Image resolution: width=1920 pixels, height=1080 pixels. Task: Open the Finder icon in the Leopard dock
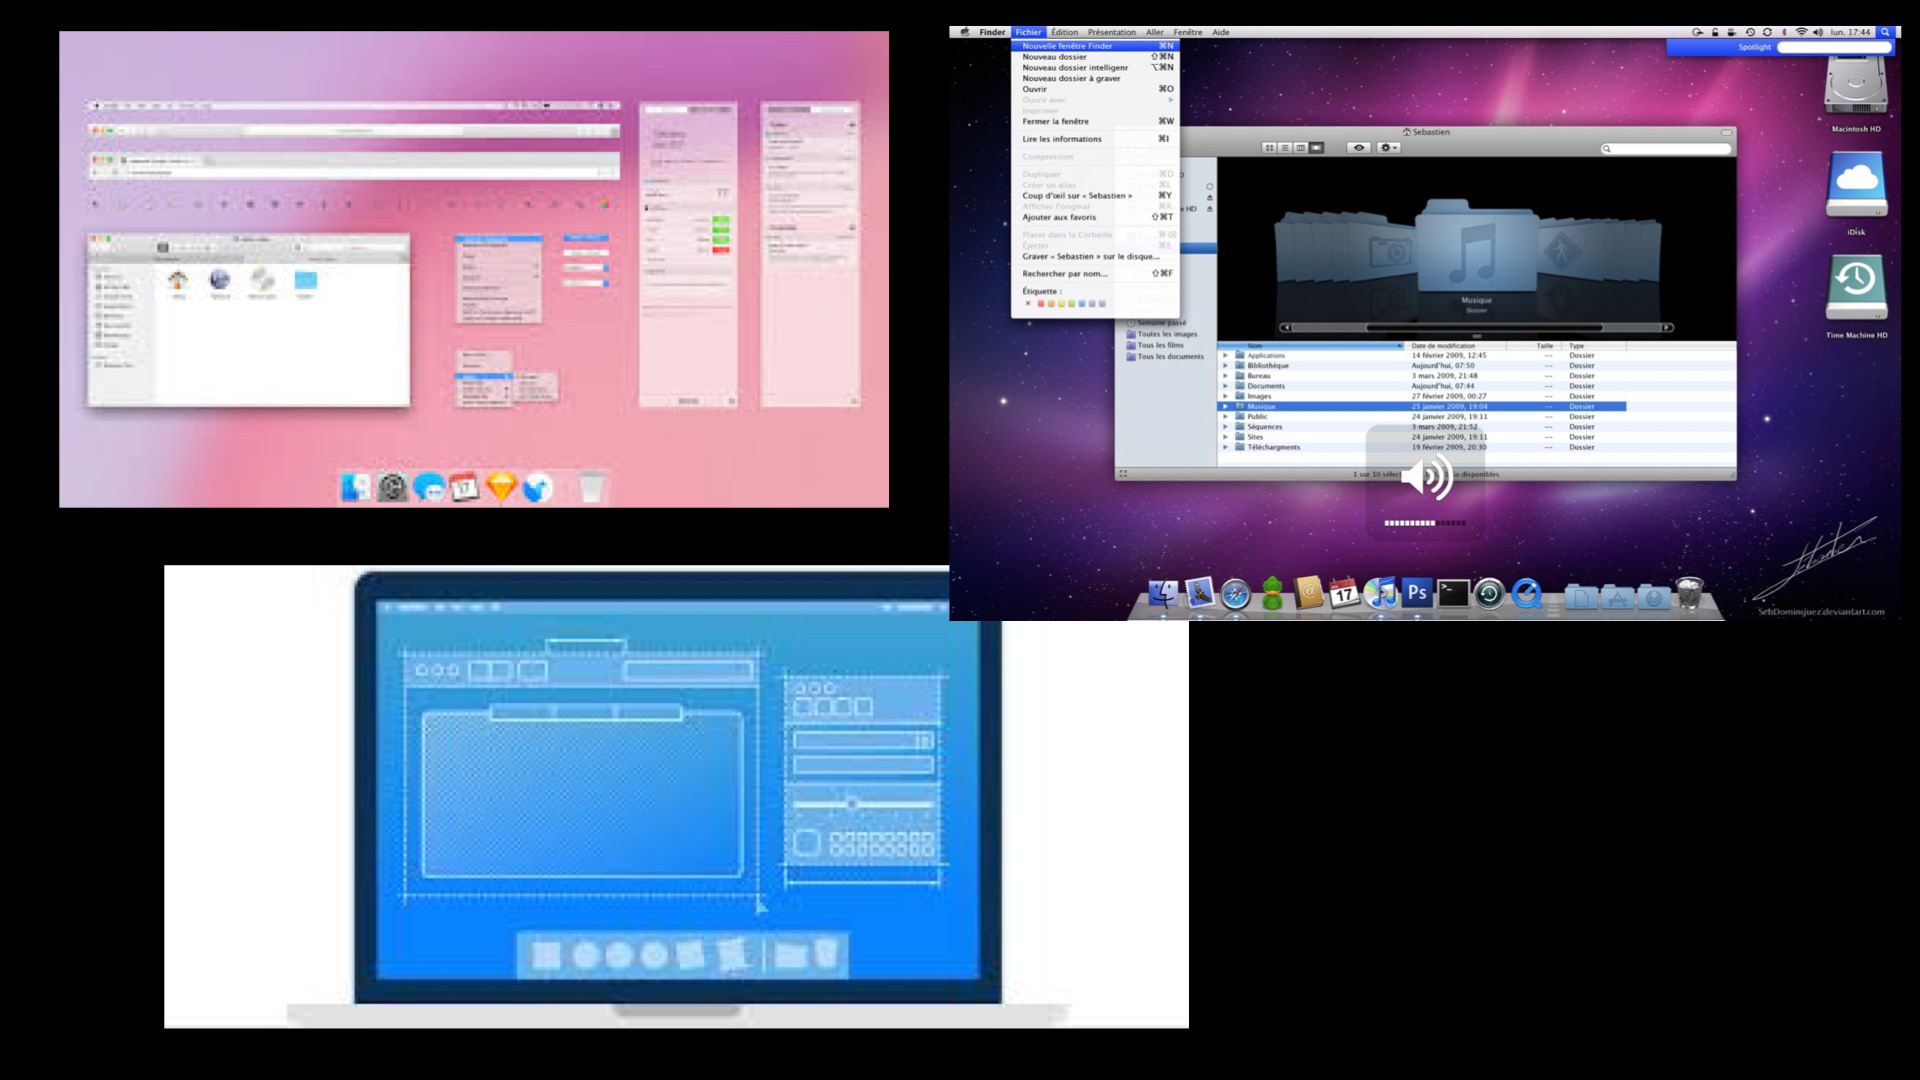pos(1162,594)
